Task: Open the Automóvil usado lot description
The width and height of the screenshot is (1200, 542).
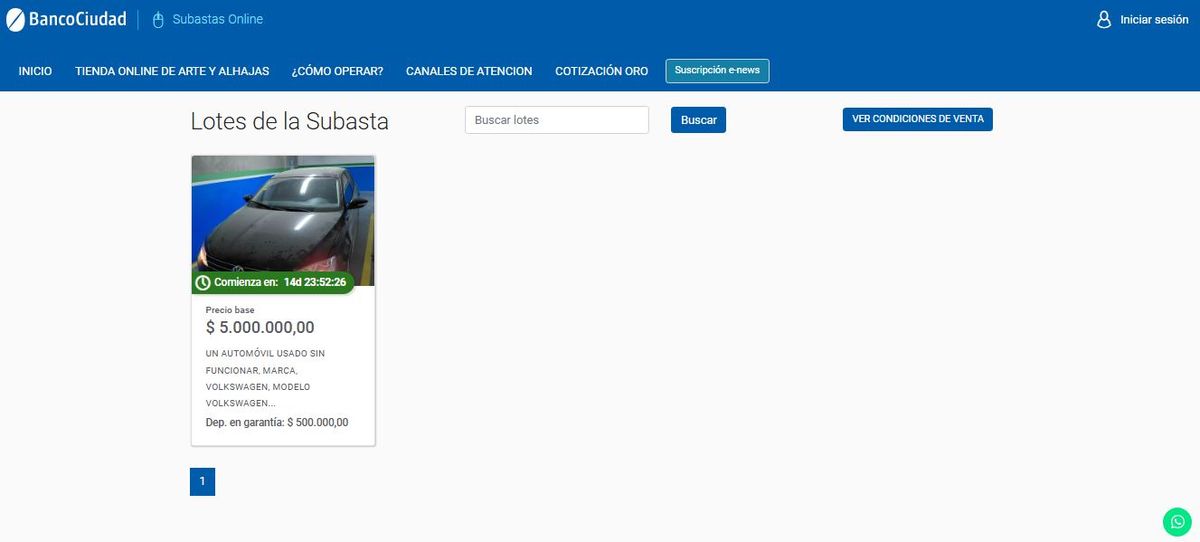Action: (x=265, y=378)
